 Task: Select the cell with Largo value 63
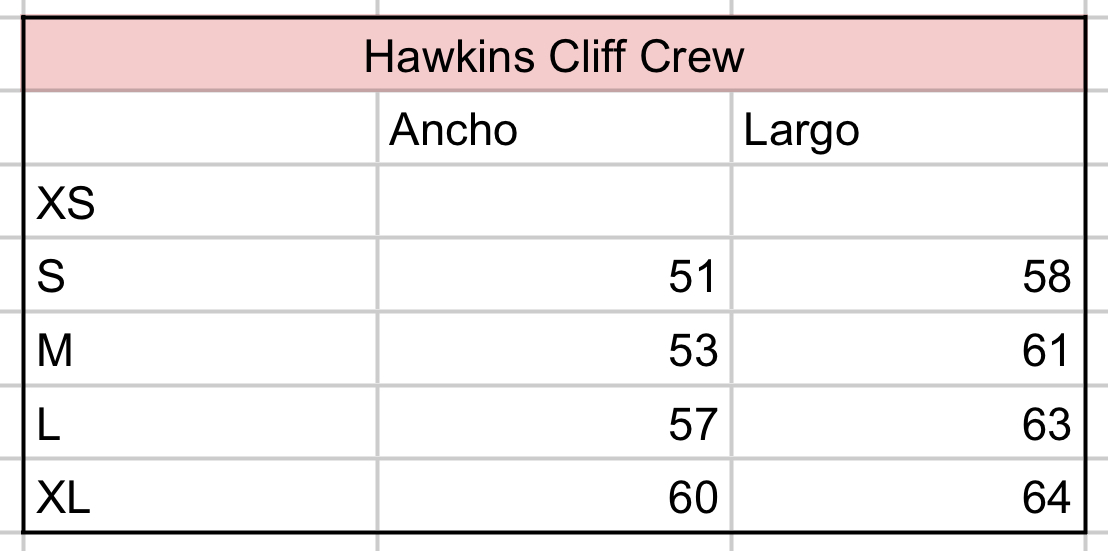pyautogui.click(x=908, y=424)
